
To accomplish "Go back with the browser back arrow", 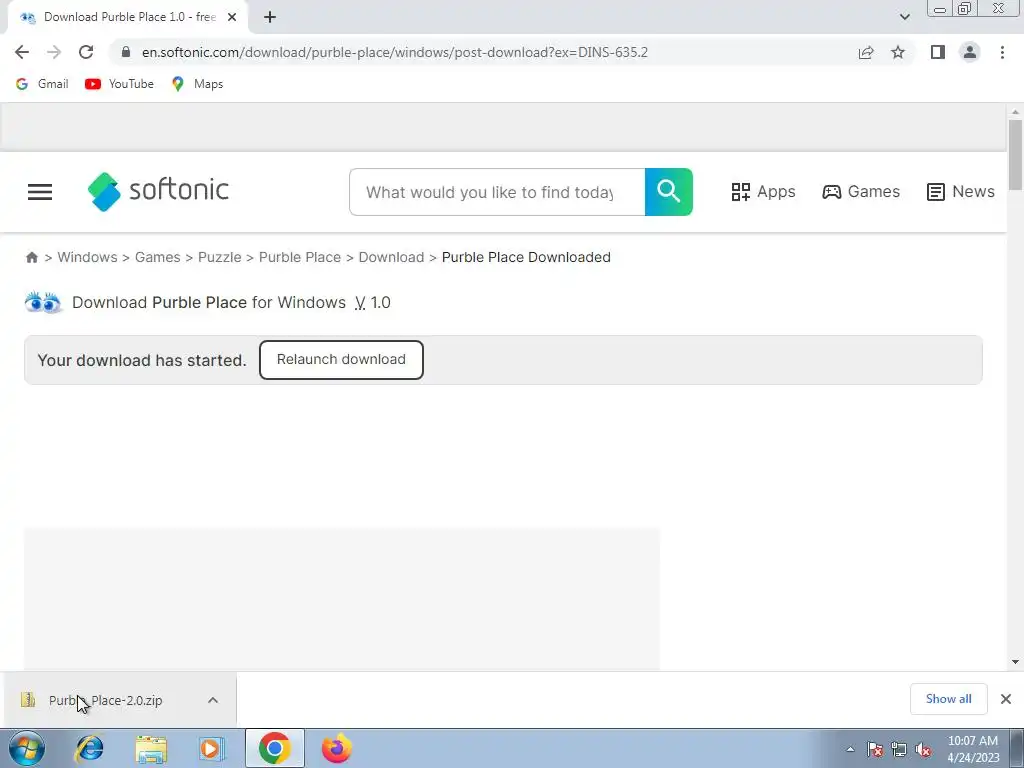I will click(22, 52).
